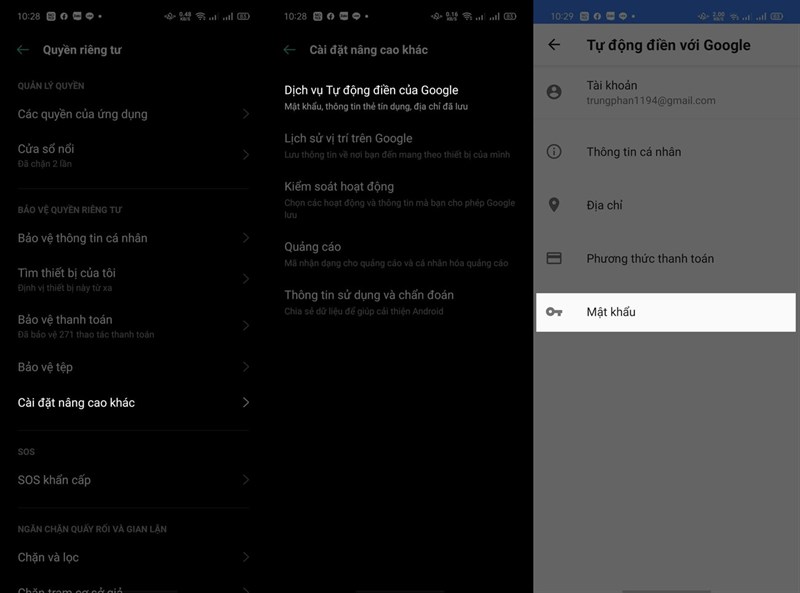Tap the location pin icon beside Địa chỉ

554,205
